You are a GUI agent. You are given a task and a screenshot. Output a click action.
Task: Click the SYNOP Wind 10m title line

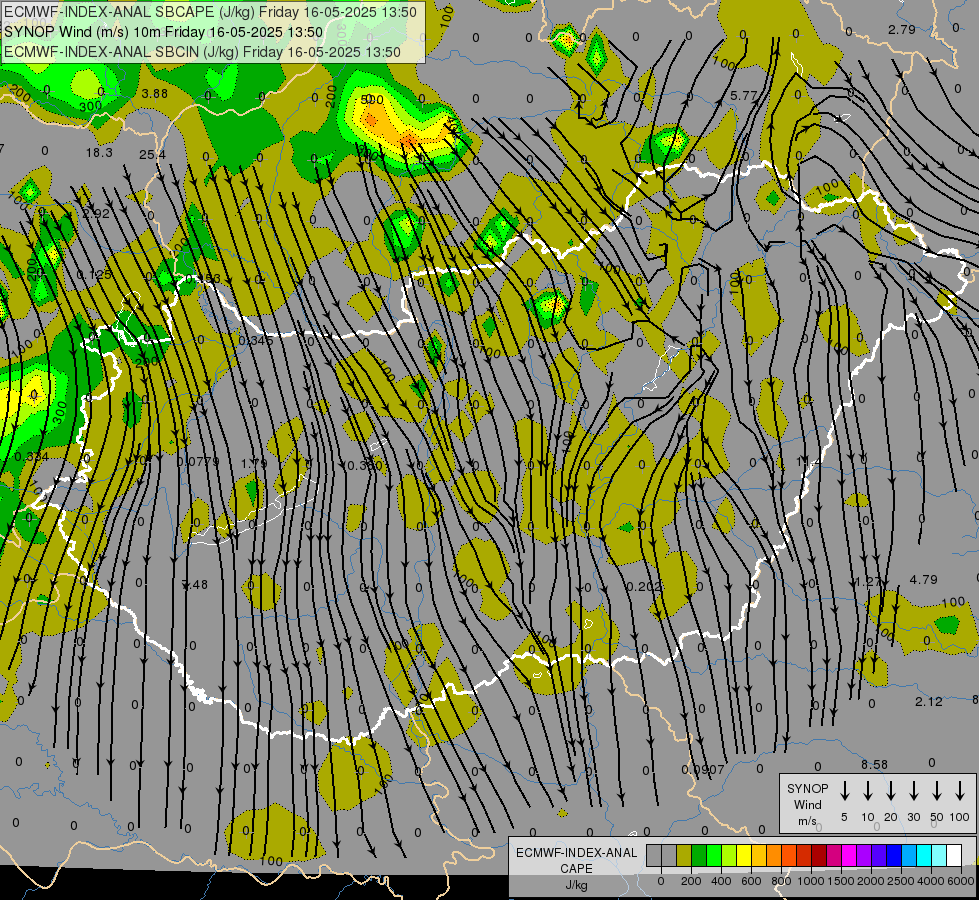pyautogui.click(x=164, y=32)
